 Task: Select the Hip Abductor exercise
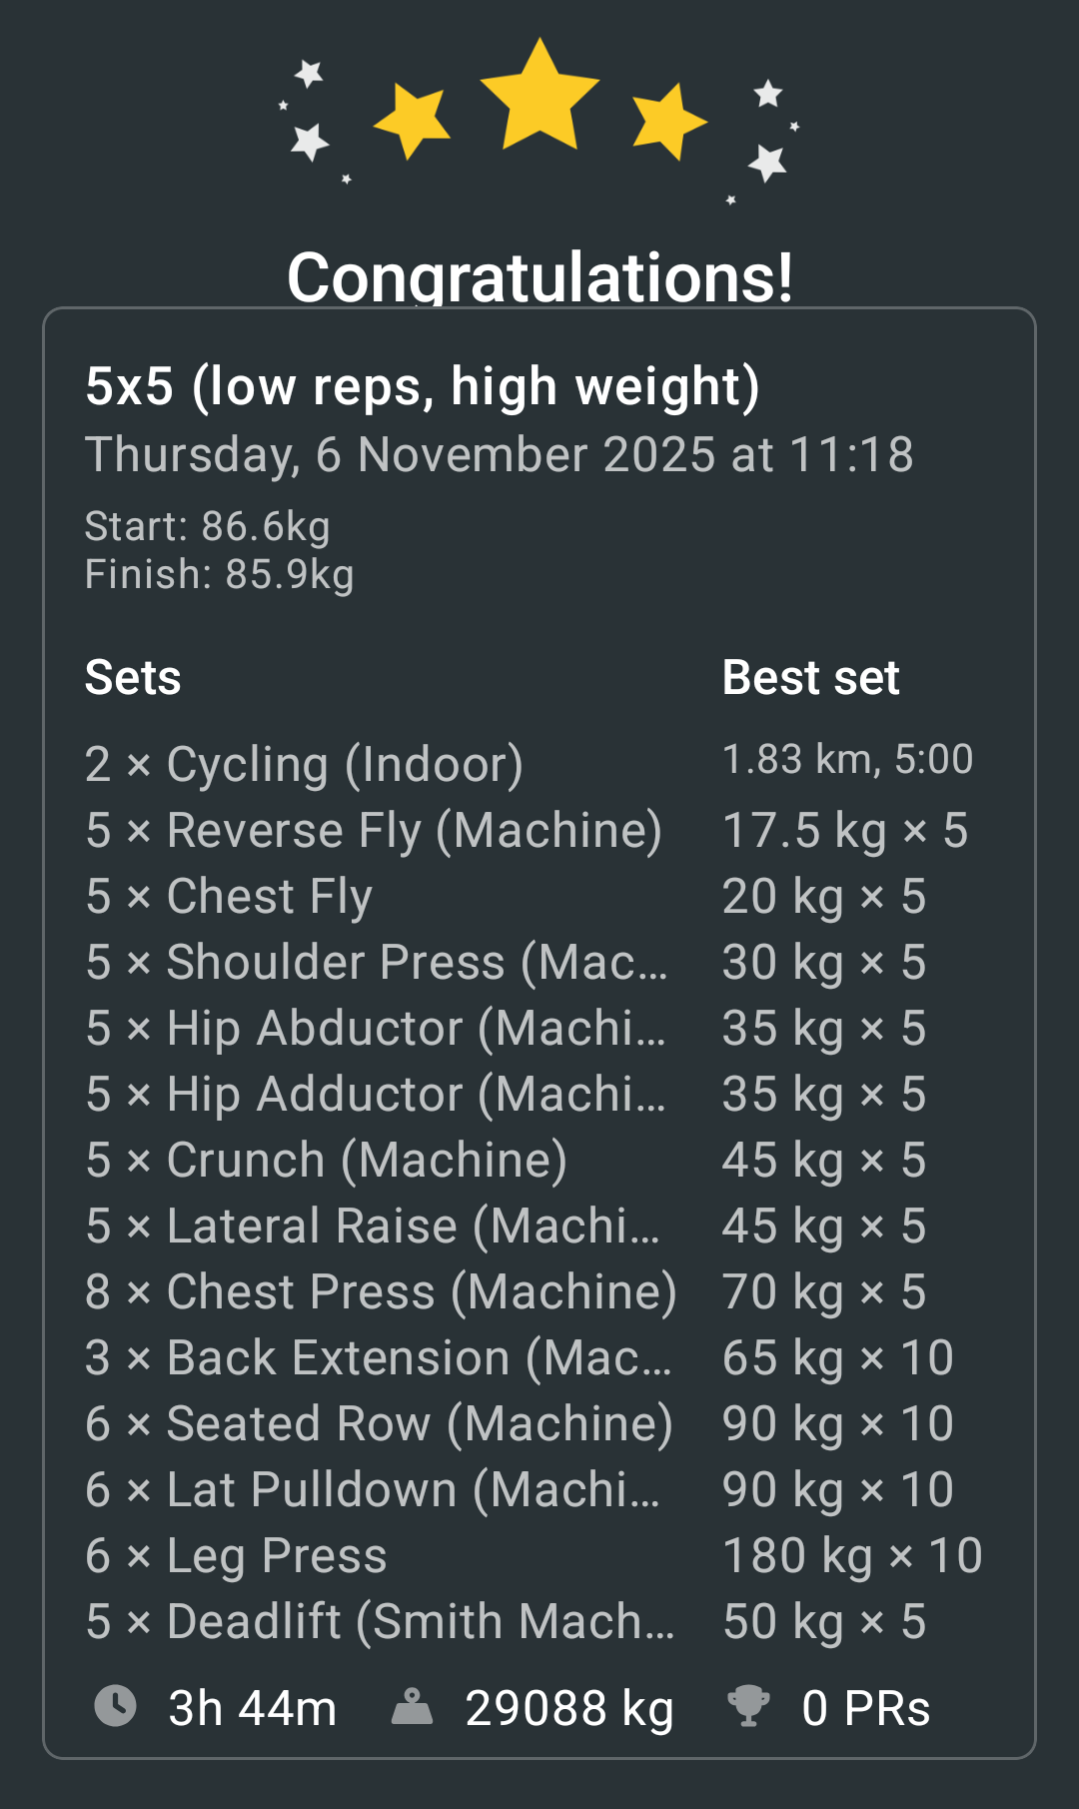(375, 1028)
